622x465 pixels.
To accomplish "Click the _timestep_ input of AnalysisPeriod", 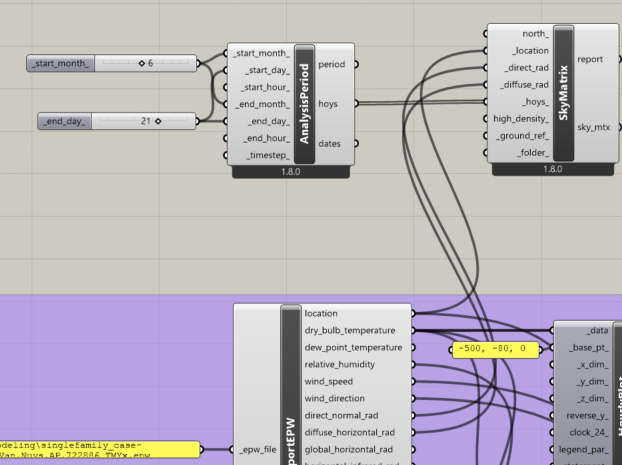I will pos(268,156).
